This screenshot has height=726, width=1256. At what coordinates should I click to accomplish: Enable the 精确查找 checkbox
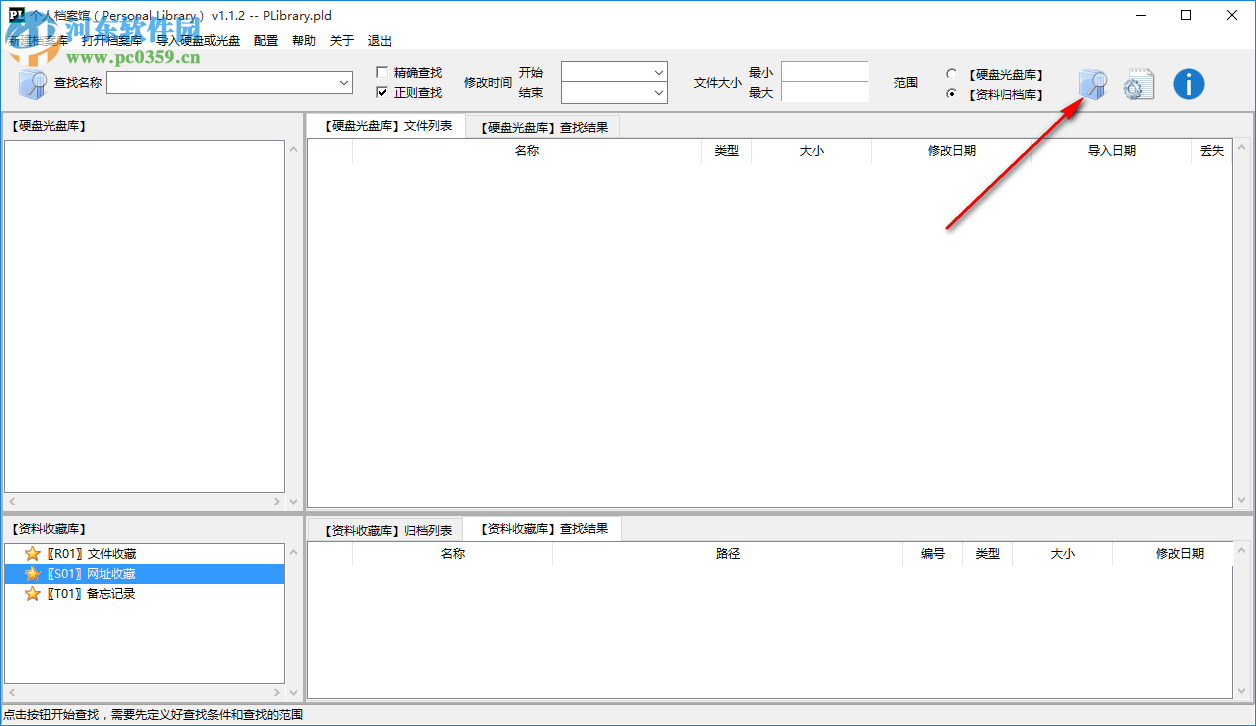[381, 71]
